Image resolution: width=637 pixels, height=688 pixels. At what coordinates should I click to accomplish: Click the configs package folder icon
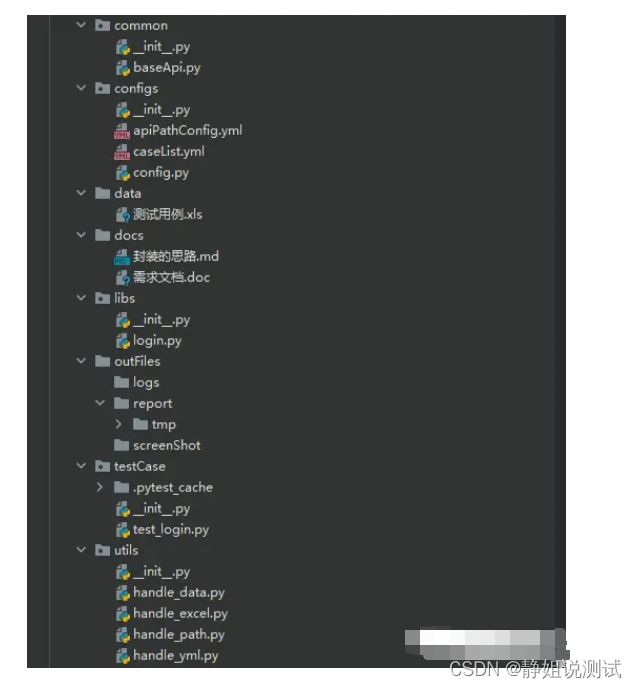pyautogui.click(x=102, y=89)
